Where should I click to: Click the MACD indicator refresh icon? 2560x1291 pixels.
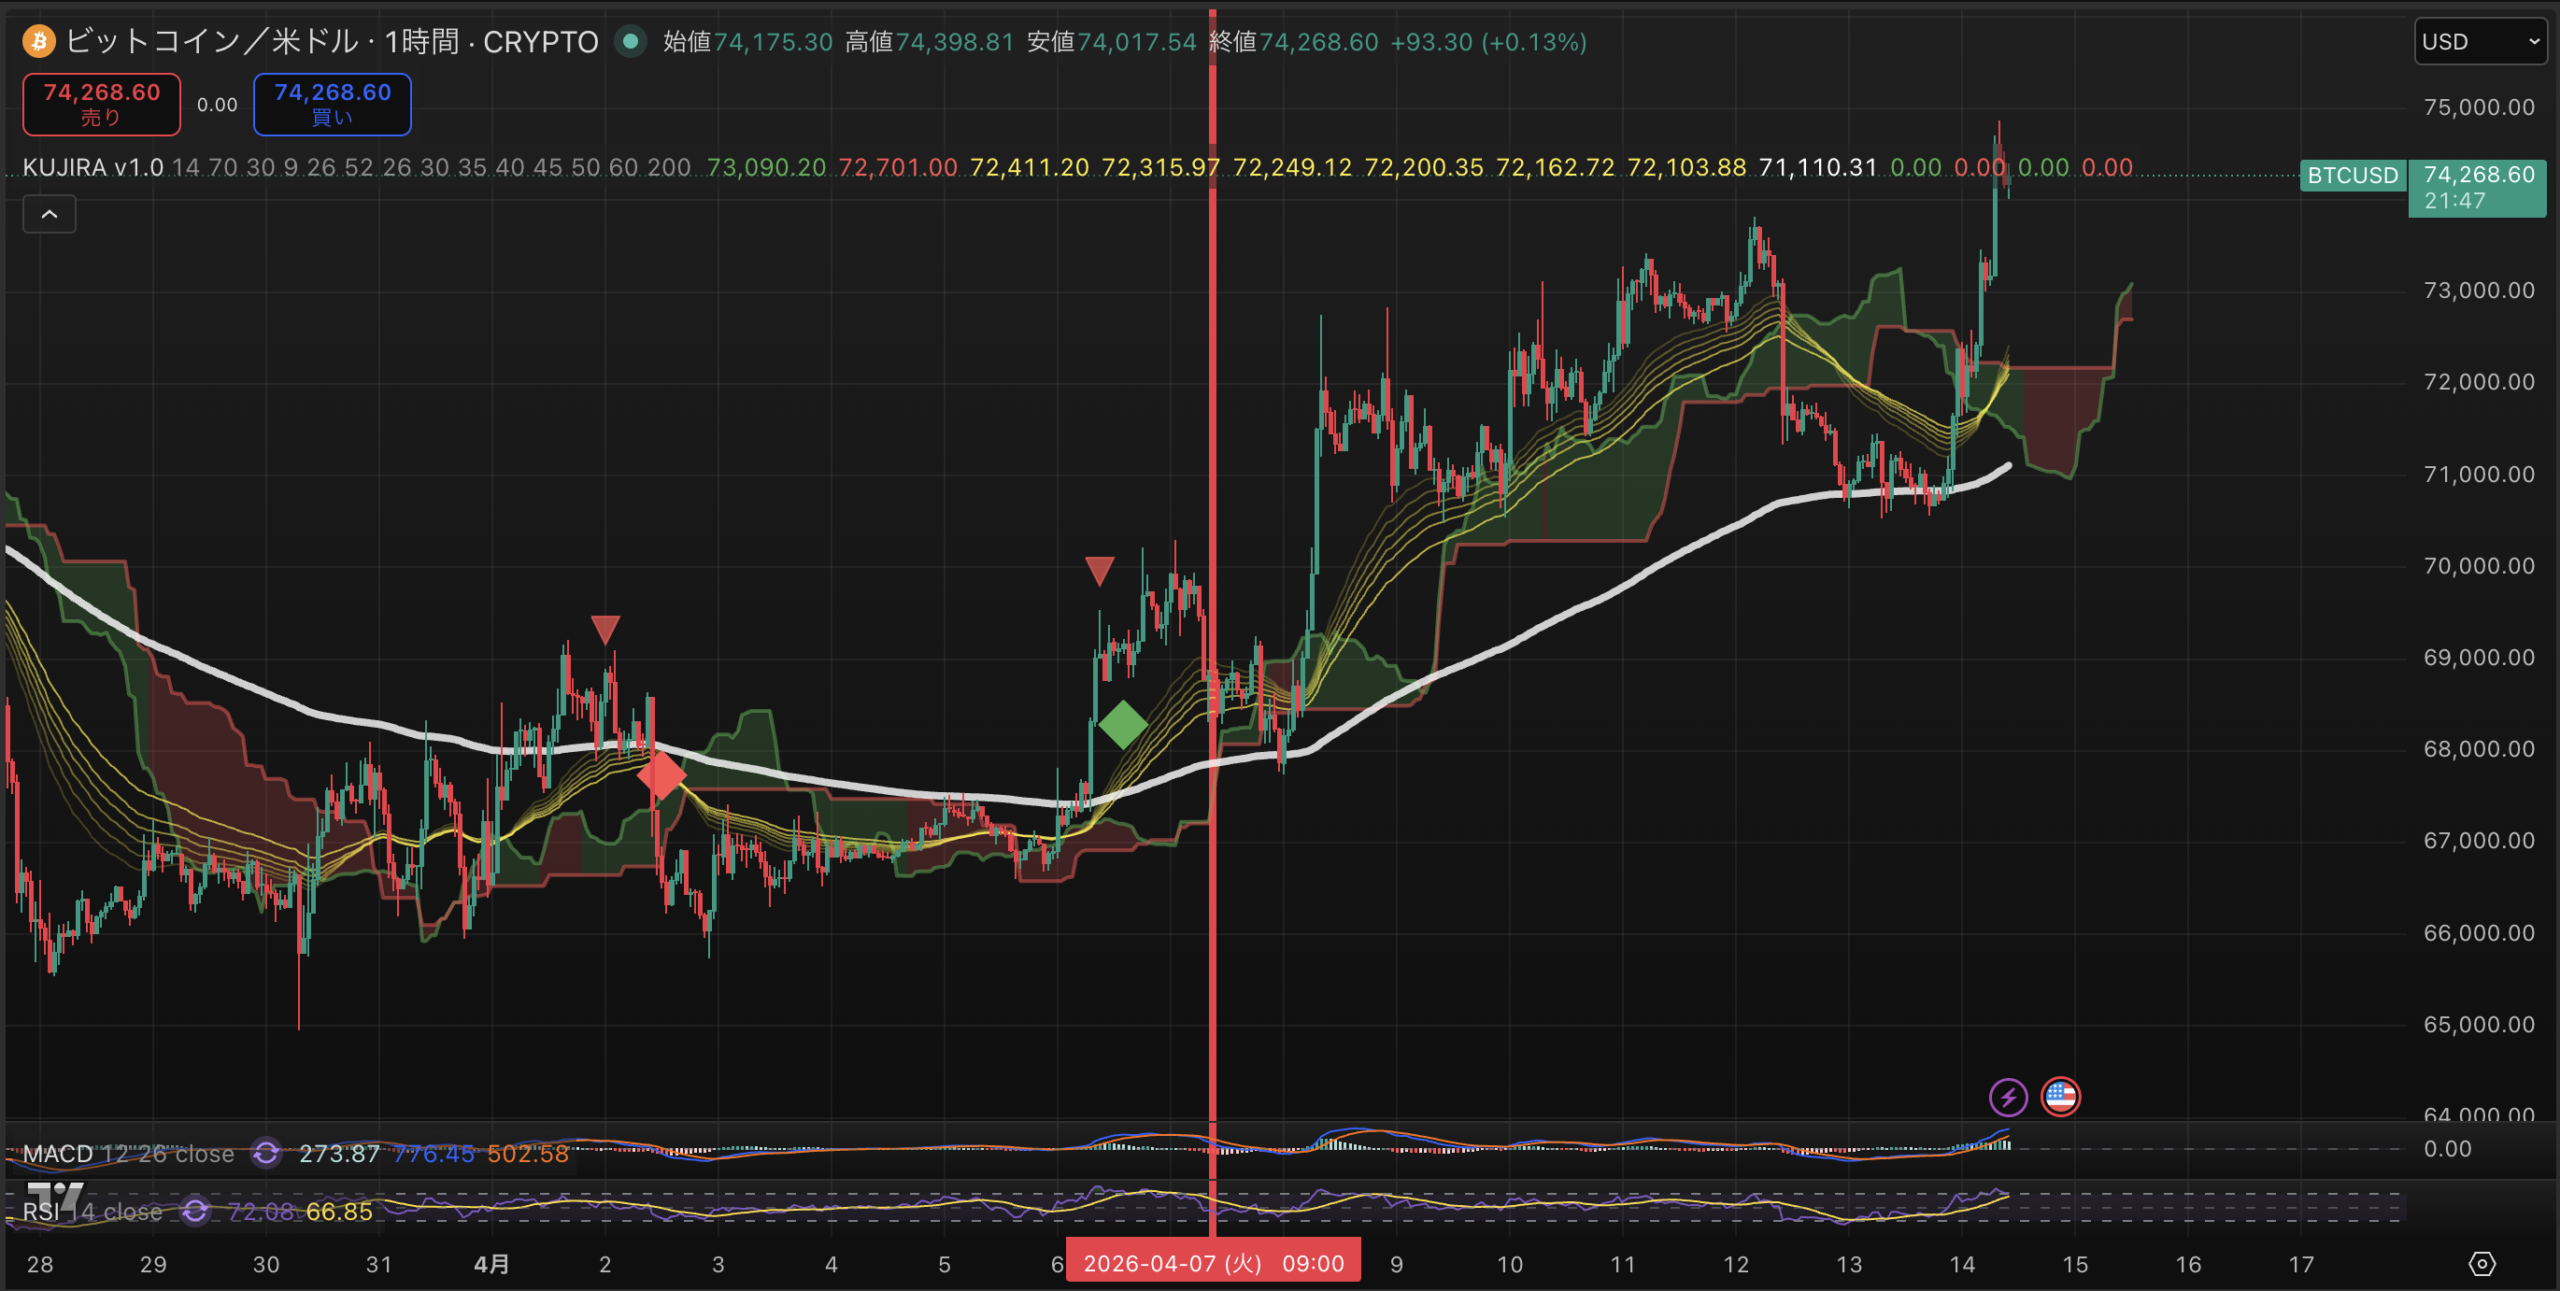(266, 1153)
